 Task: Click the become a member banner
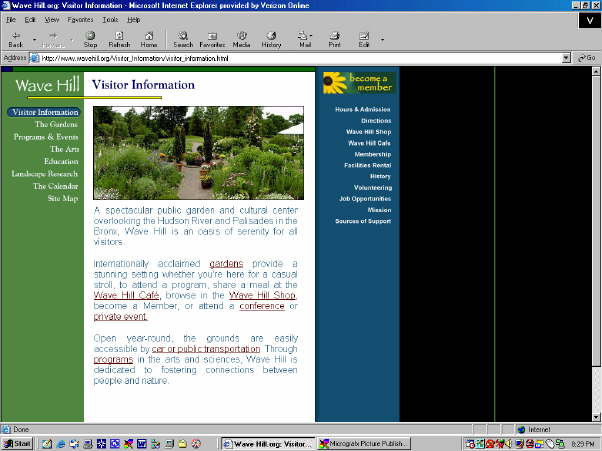tap(359, 83)
